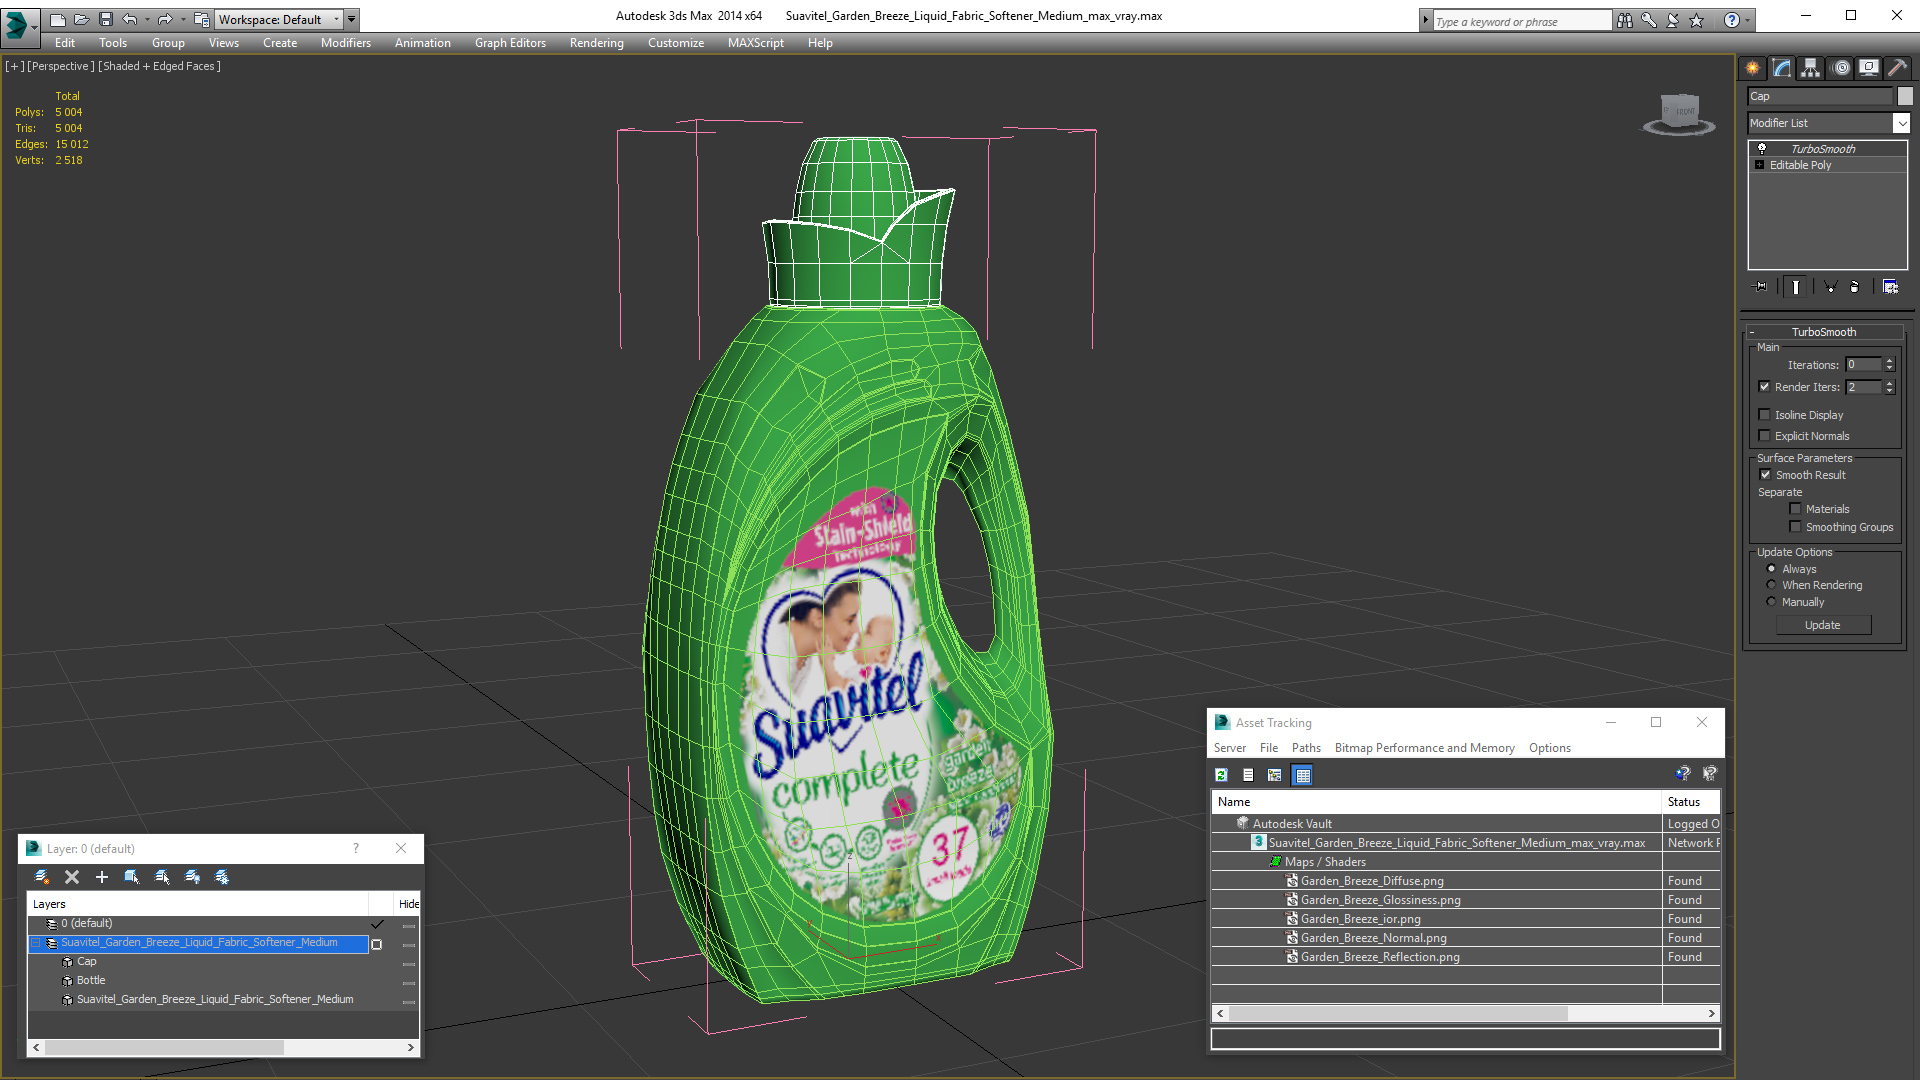Refresh Asset Tracking list icon

coord(1221,775)
